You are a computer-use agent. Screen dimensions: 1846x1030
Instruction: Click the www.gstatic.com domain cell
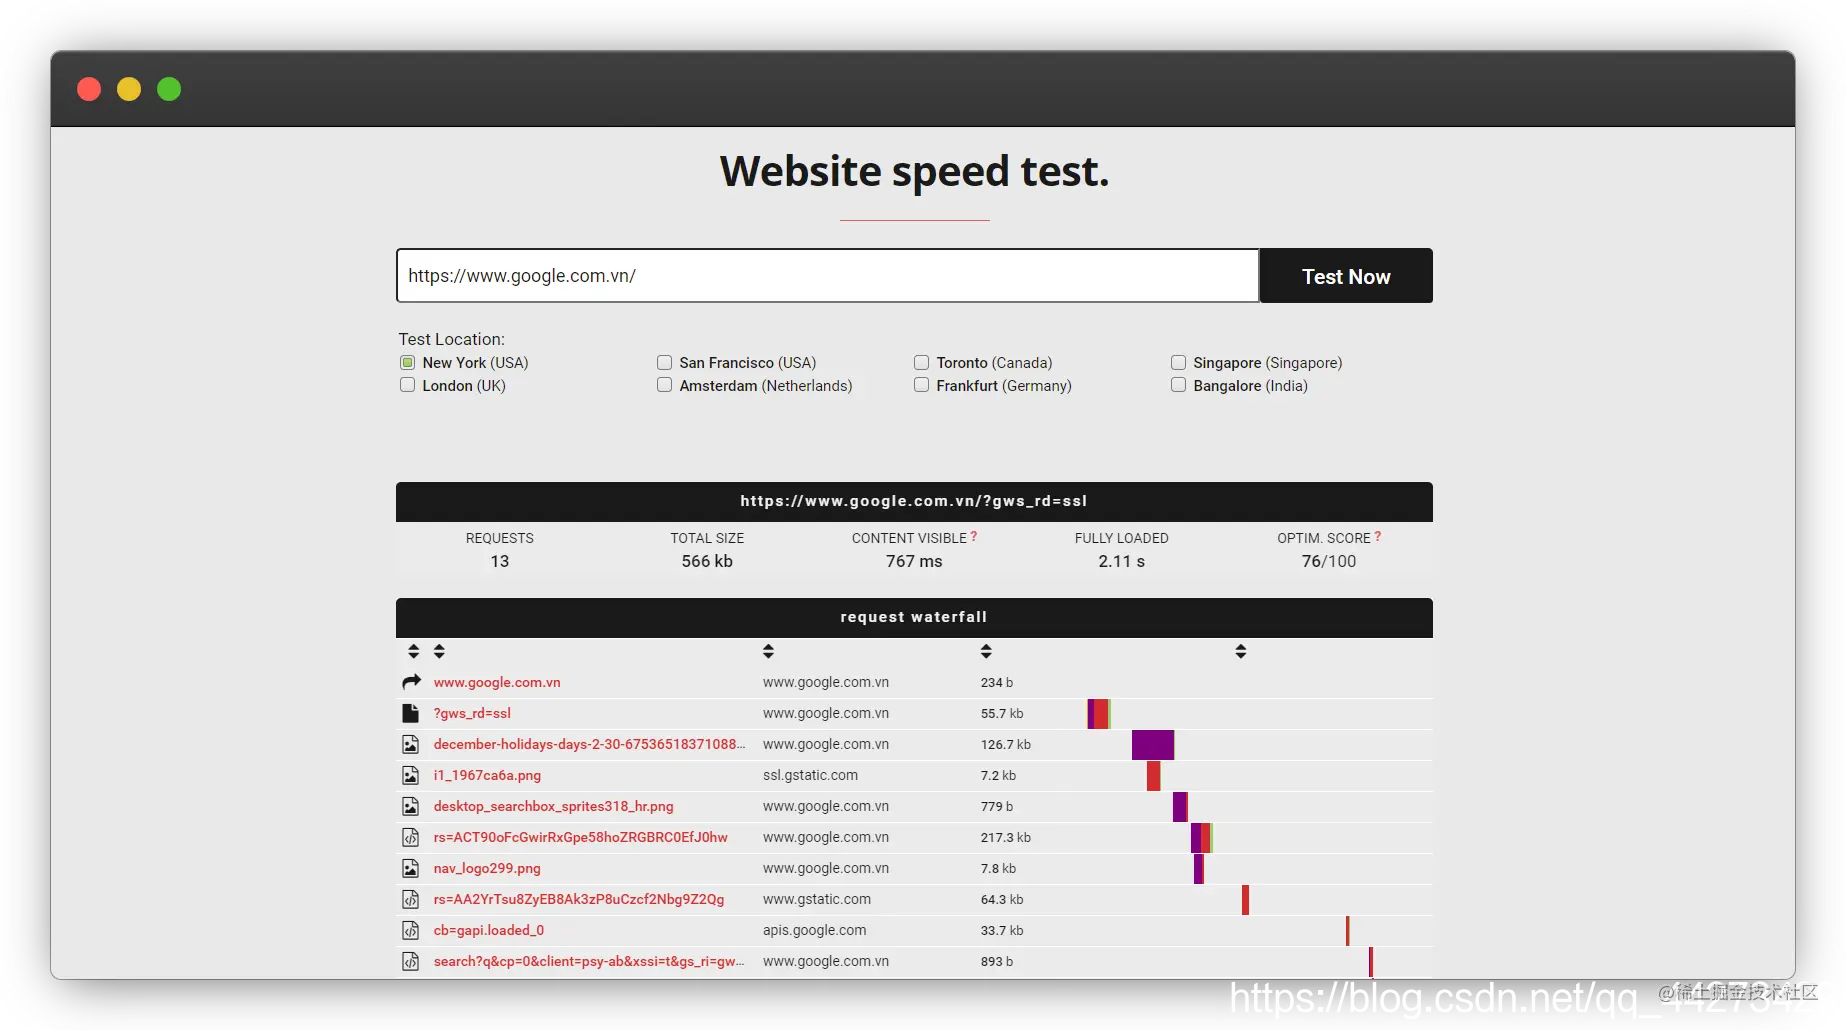(x=816, y=899)
